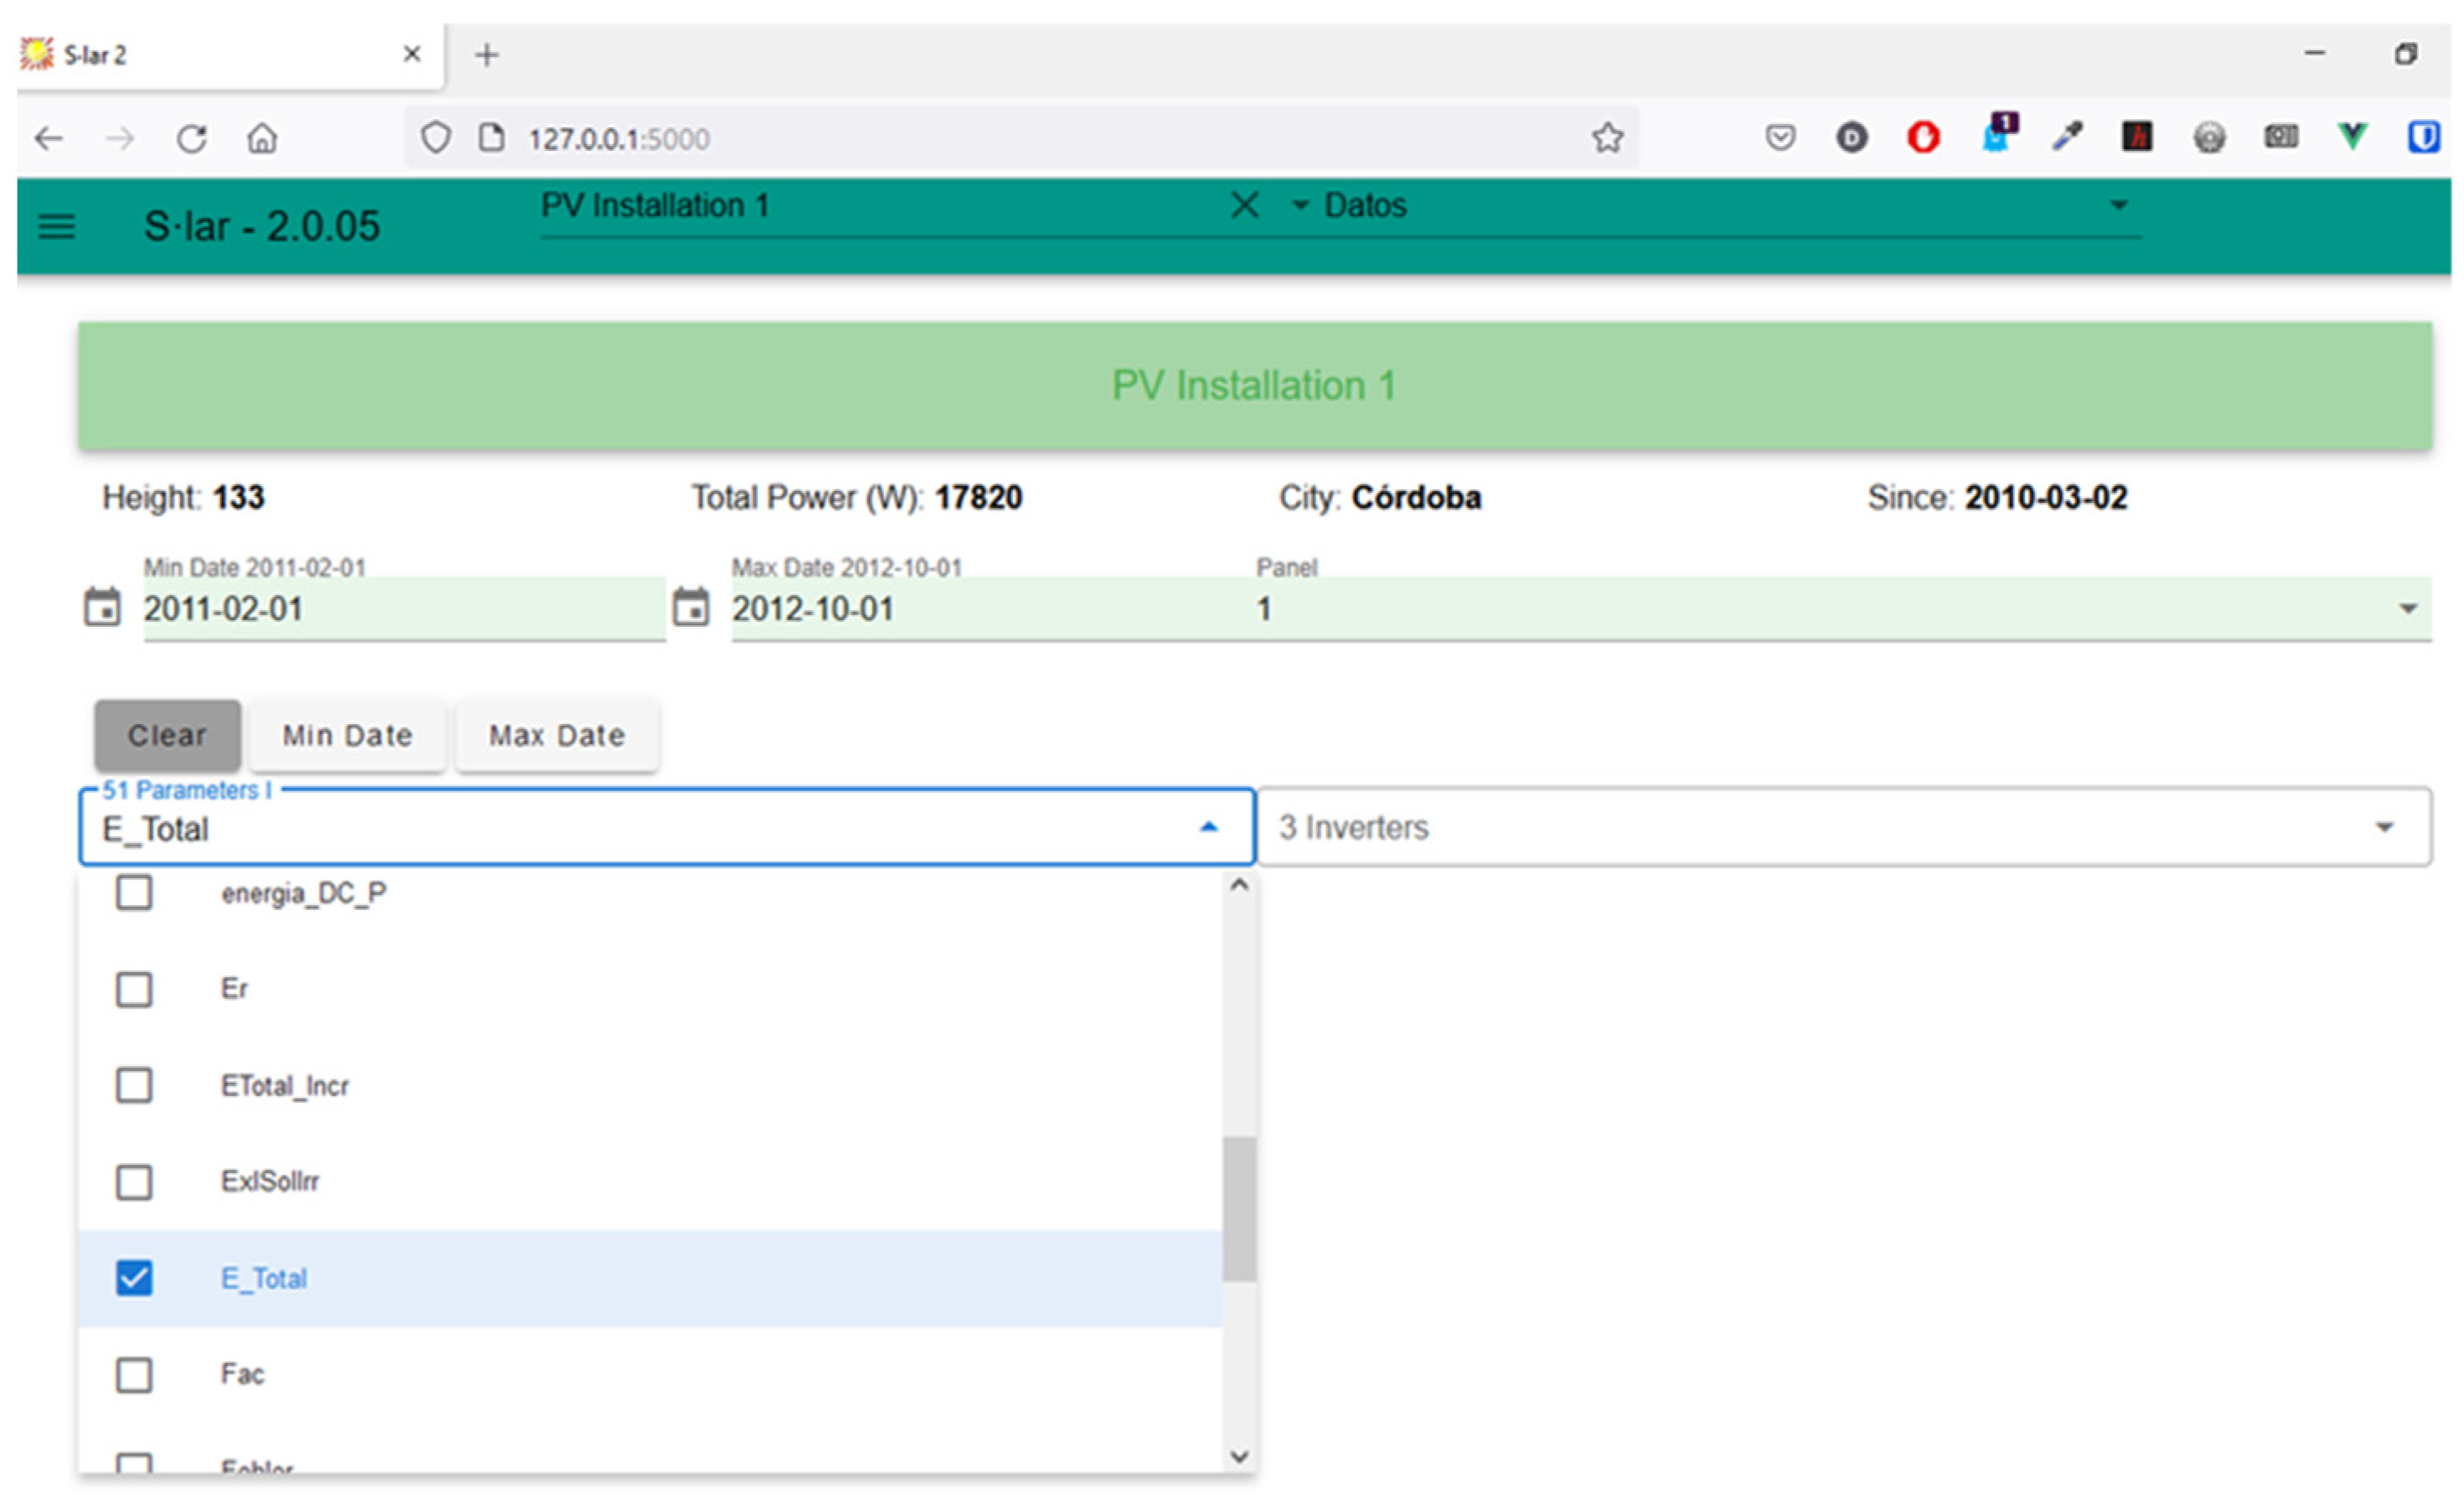Check the energia_DC_P parameter

134,892
